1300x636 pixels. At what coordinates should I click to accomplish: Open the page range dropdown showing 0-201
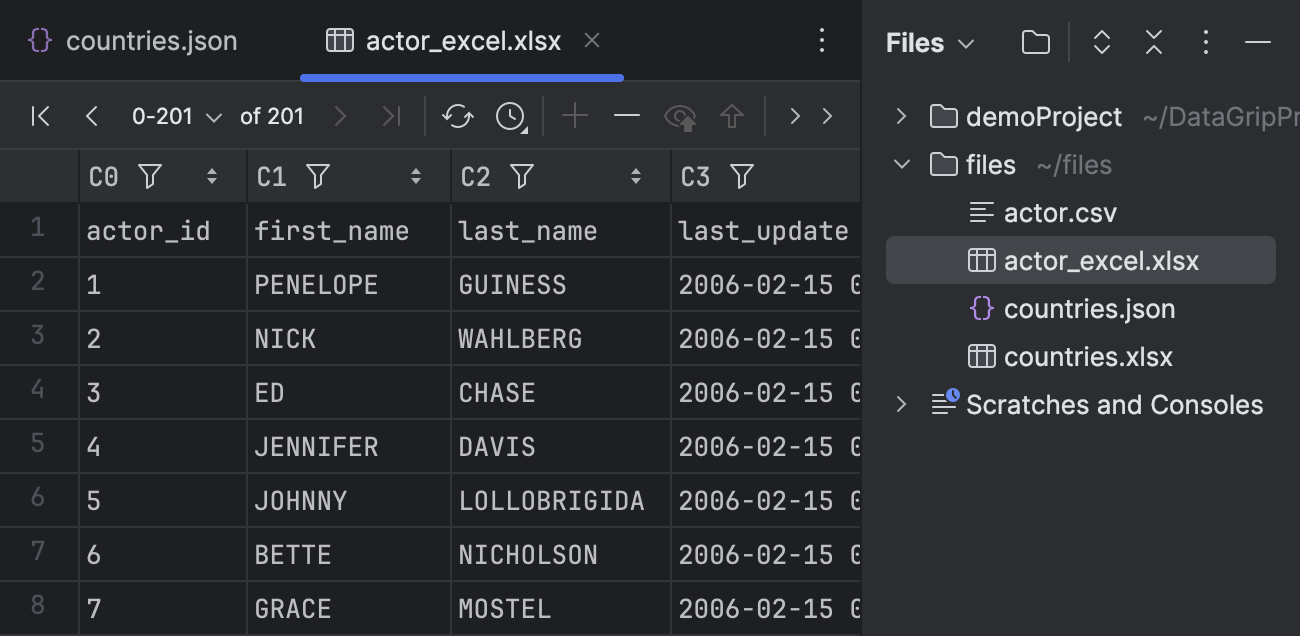point(178,116)
